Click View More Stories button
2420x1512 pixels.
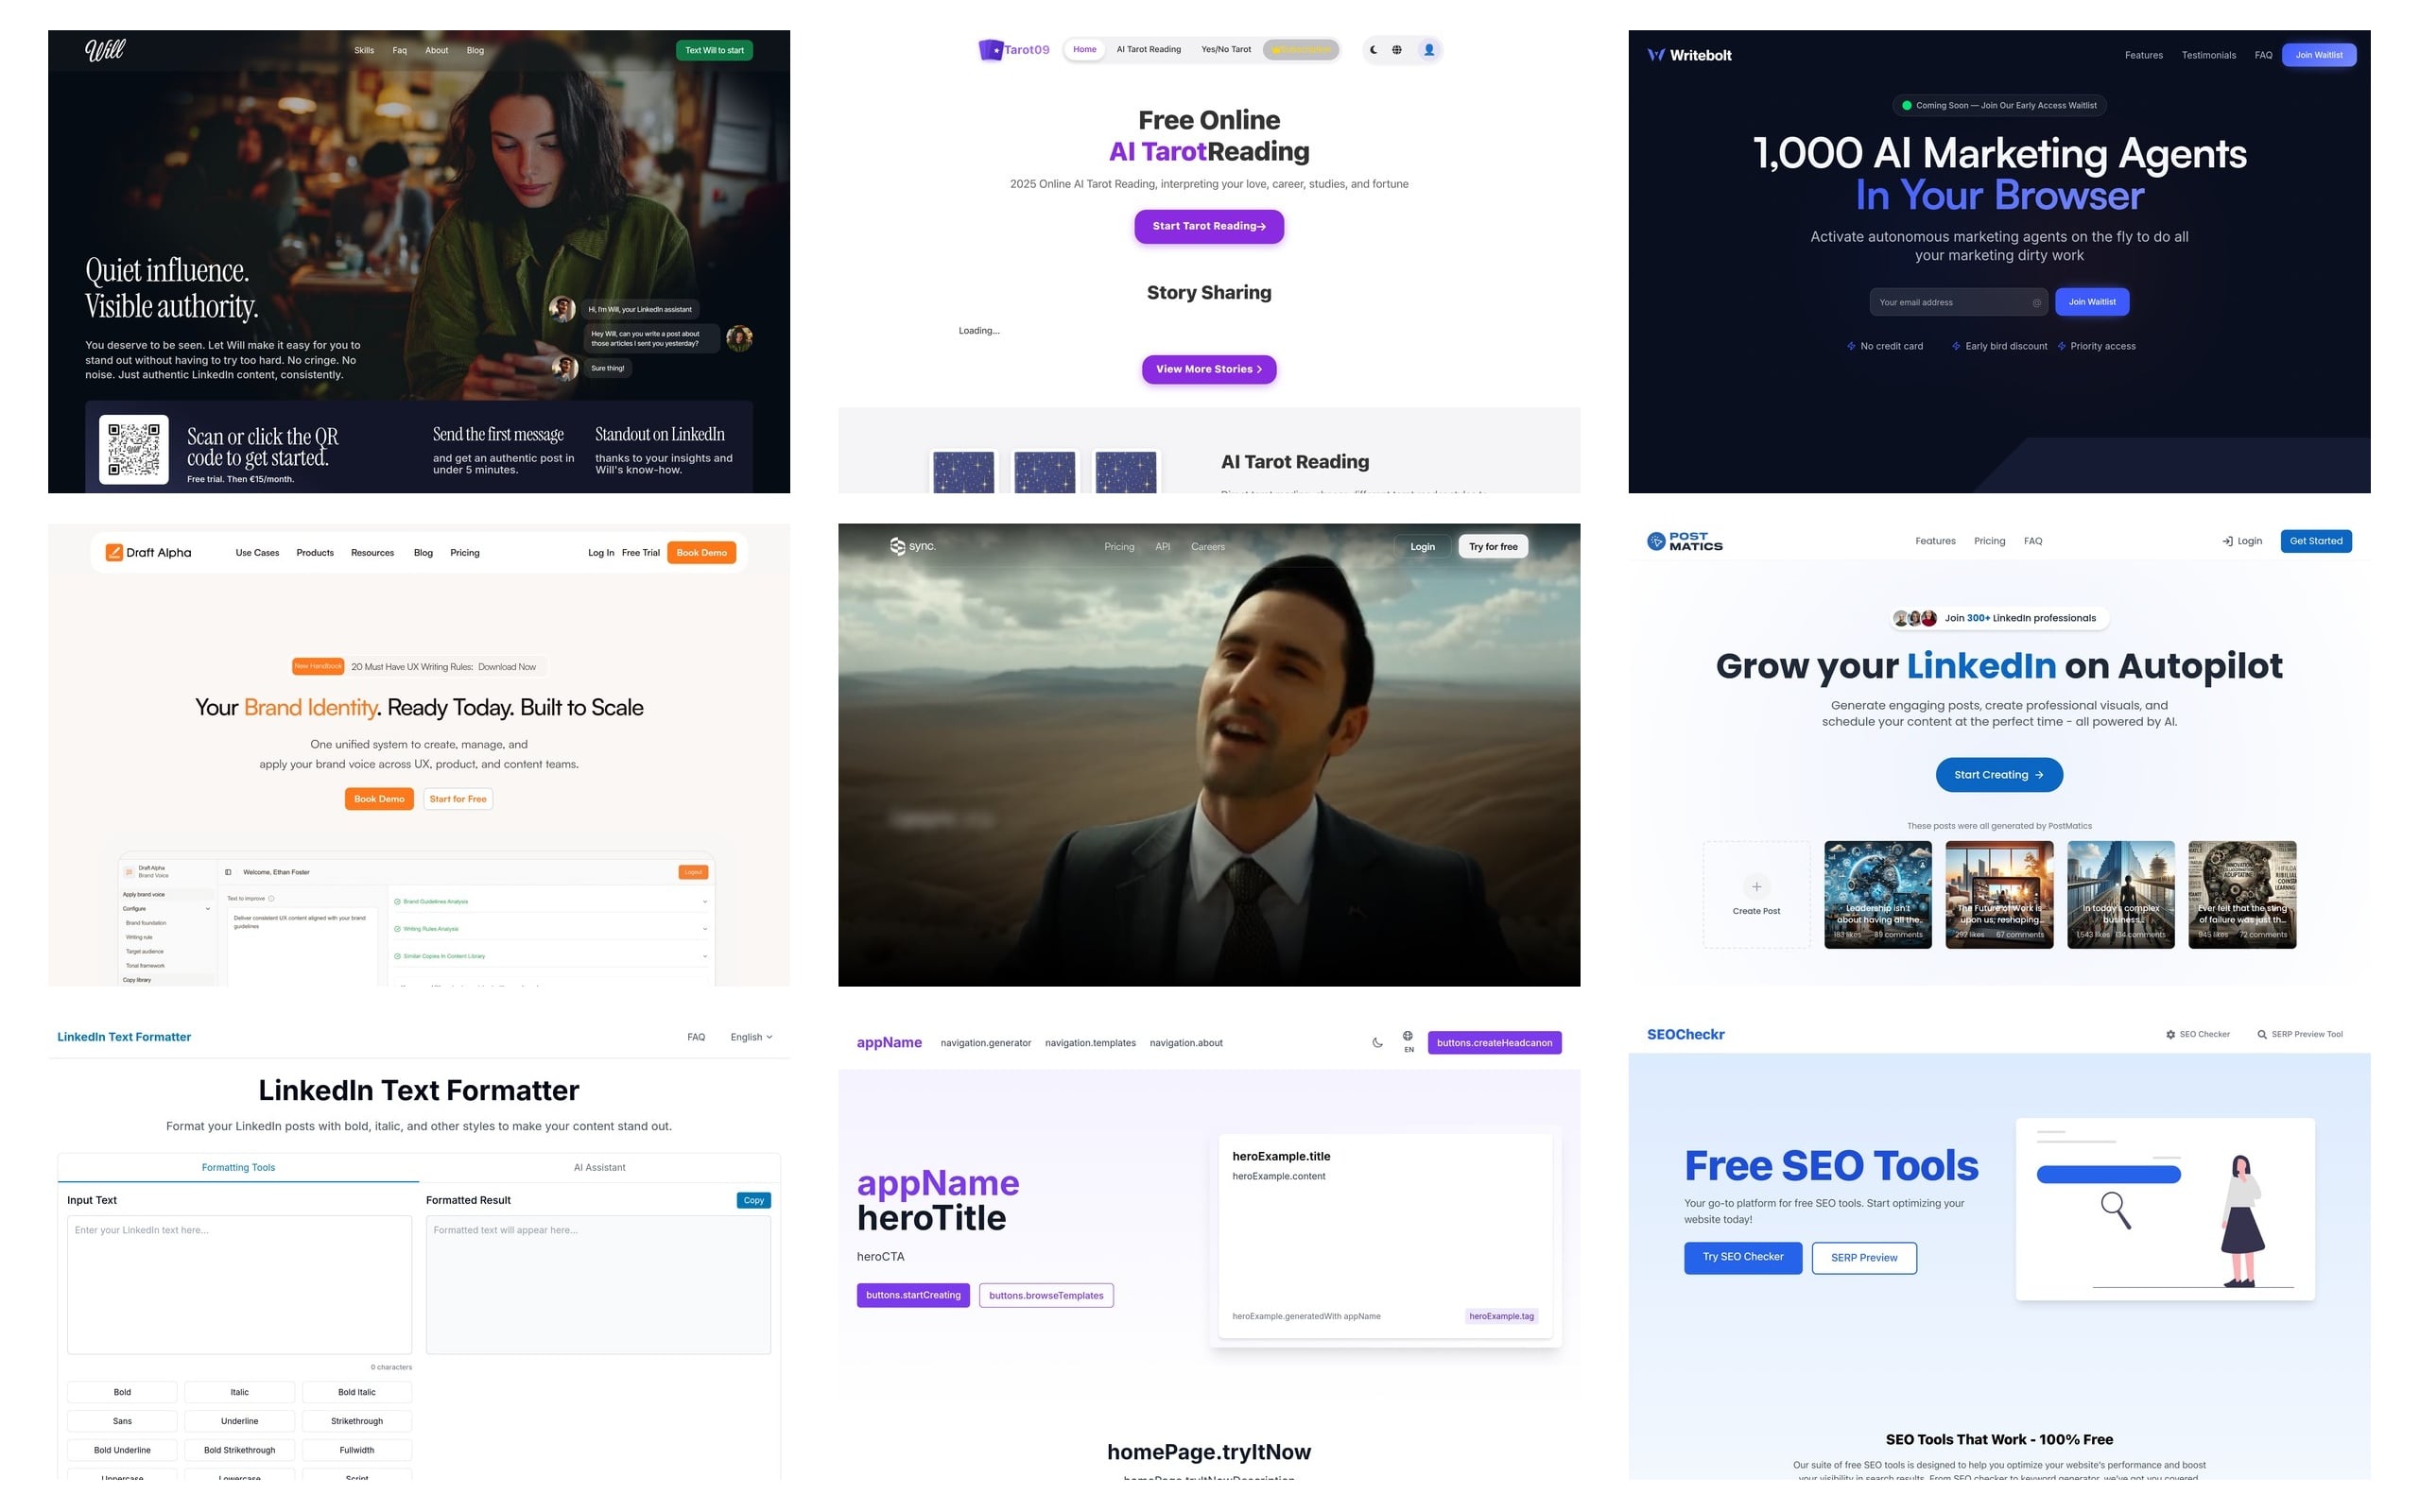(1208, 369)
